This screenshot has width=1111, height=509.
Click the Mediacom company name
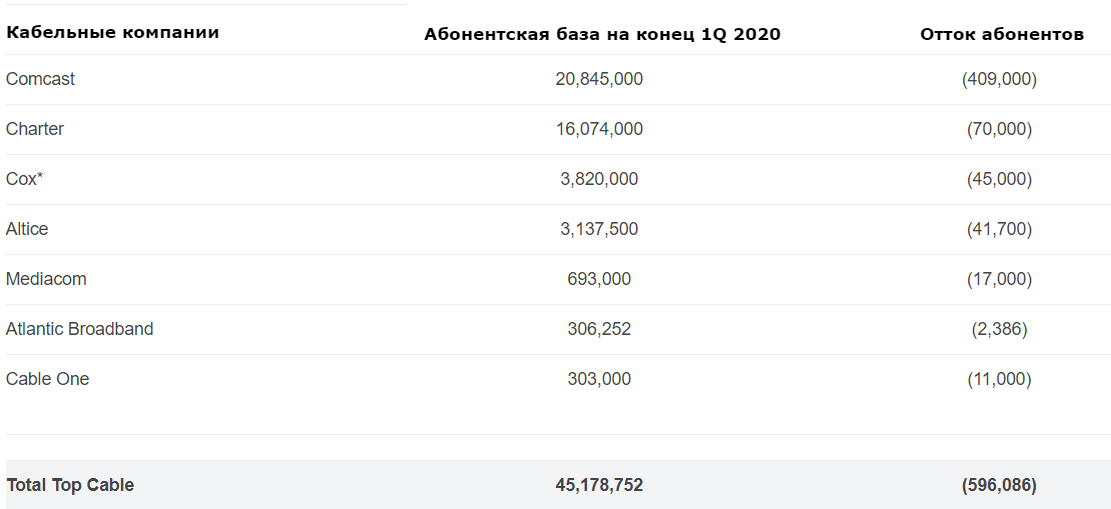46,279
